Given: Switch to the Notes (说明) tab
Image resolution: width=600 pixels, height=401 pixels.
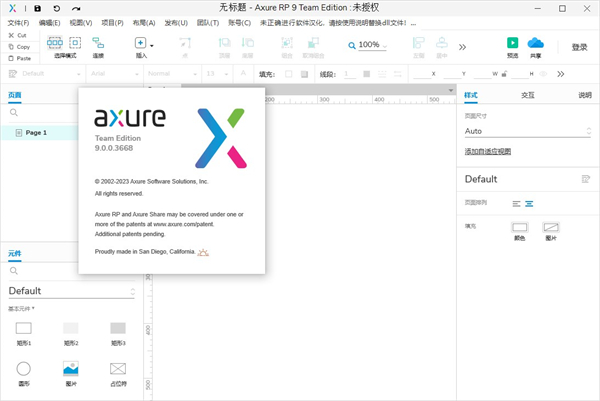Looking at the screenshot, I should coord(585,95).
